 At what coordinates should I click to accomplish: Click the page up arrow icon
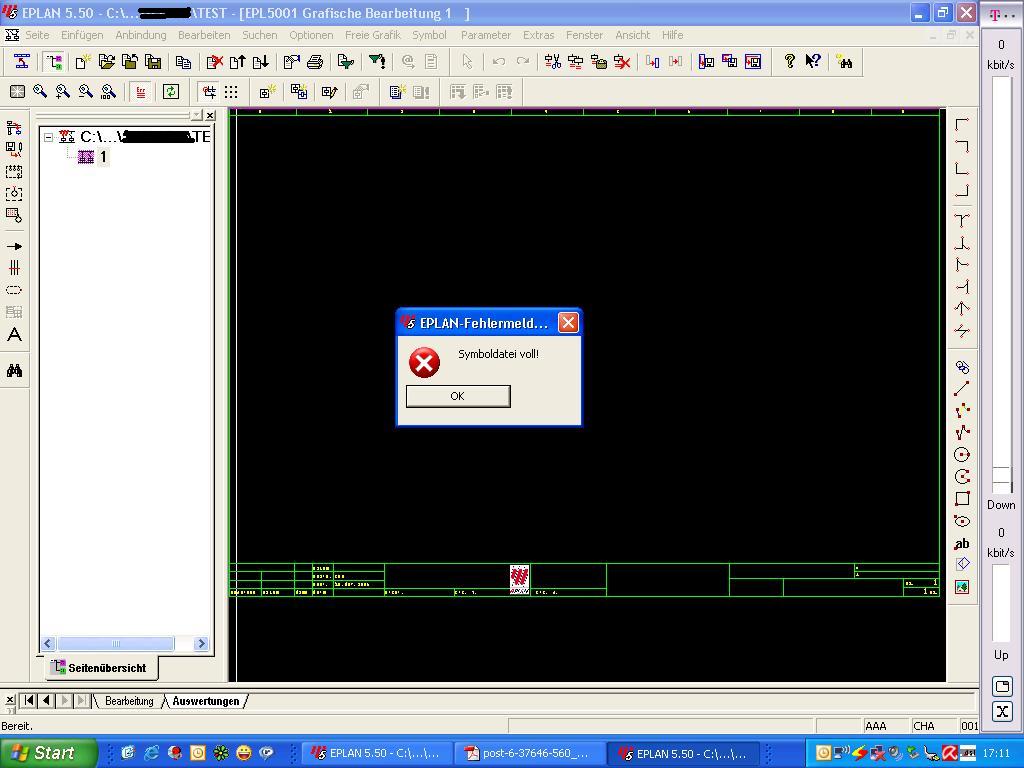pos(237,62)
